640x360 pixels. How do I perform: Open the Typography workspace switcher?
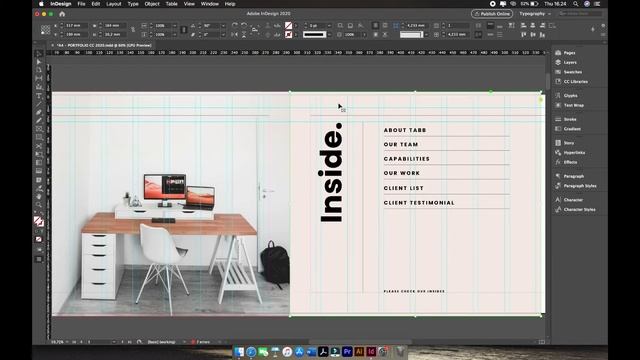535,14
